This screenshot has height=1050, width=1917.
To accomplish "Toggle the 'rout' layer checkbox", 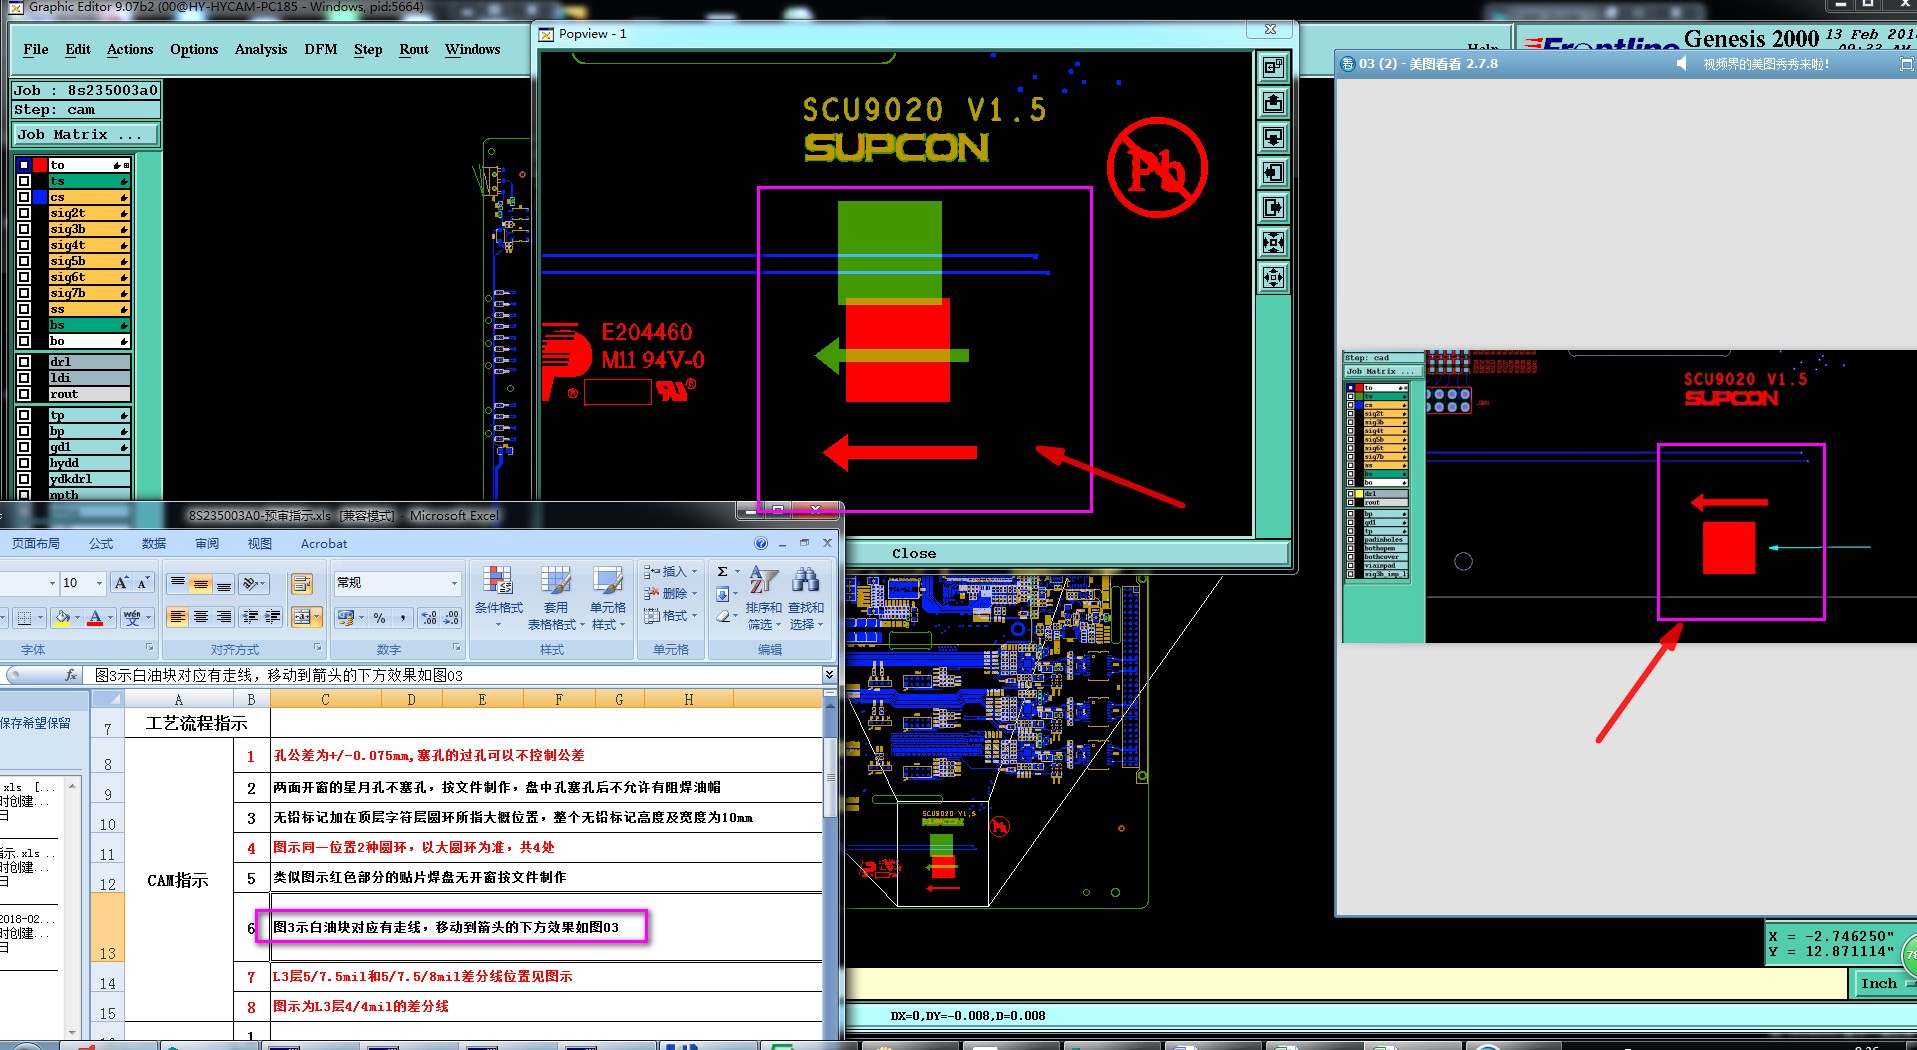I will 24,394.
